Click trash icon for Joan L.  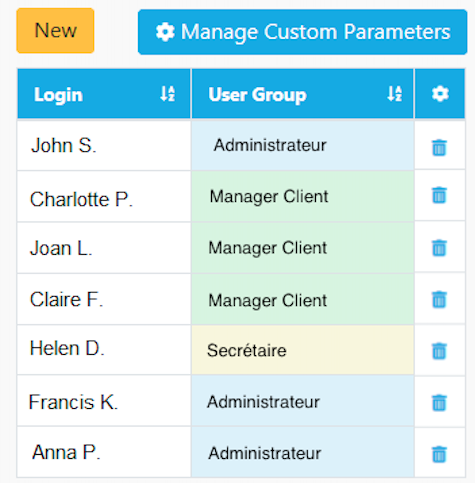(x=439, y=248)
